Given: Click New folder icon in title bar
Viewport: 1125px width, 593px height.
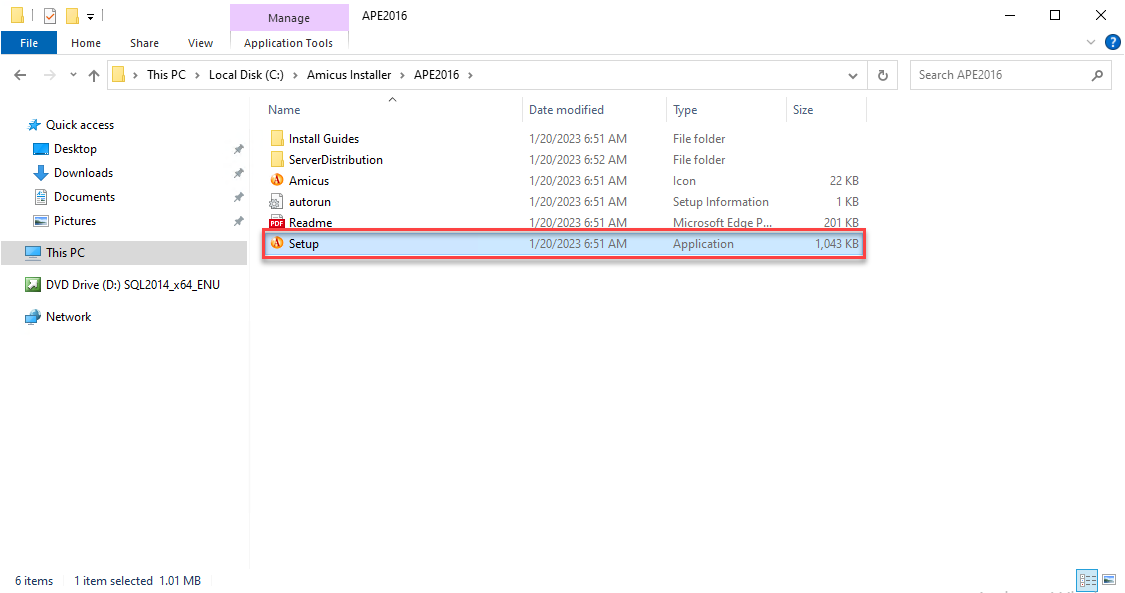Looking at the screenshot, I should [x=72, y=15].
